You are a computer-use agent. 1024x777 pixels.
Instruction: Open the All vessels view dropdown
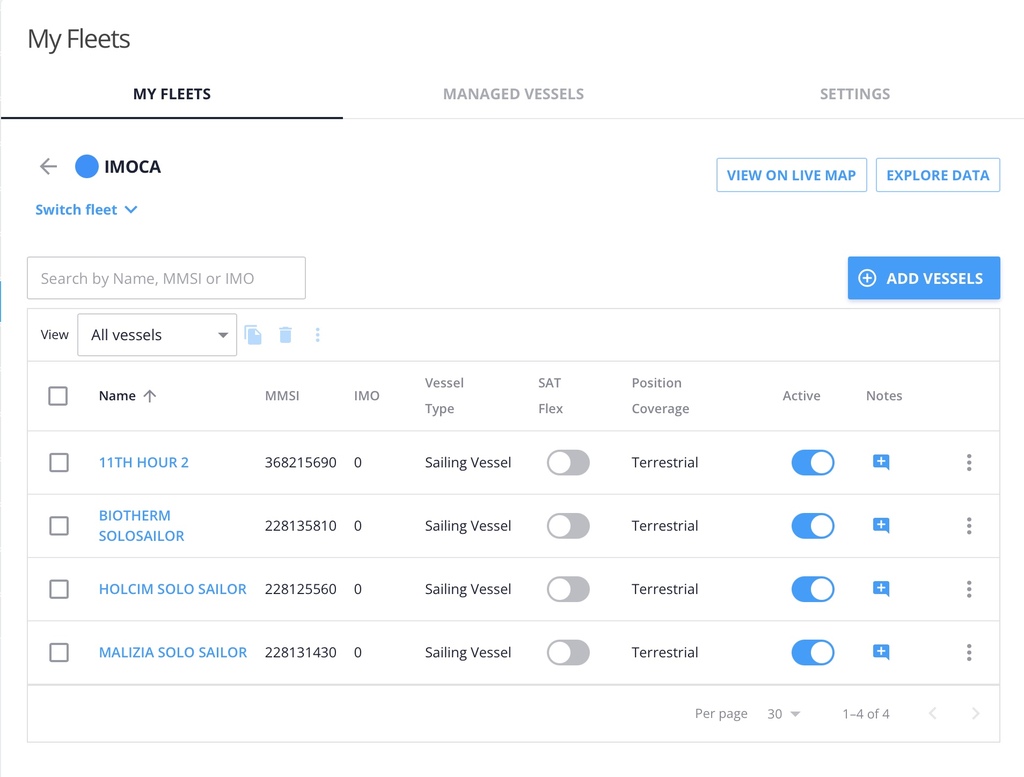coord(157,335)
